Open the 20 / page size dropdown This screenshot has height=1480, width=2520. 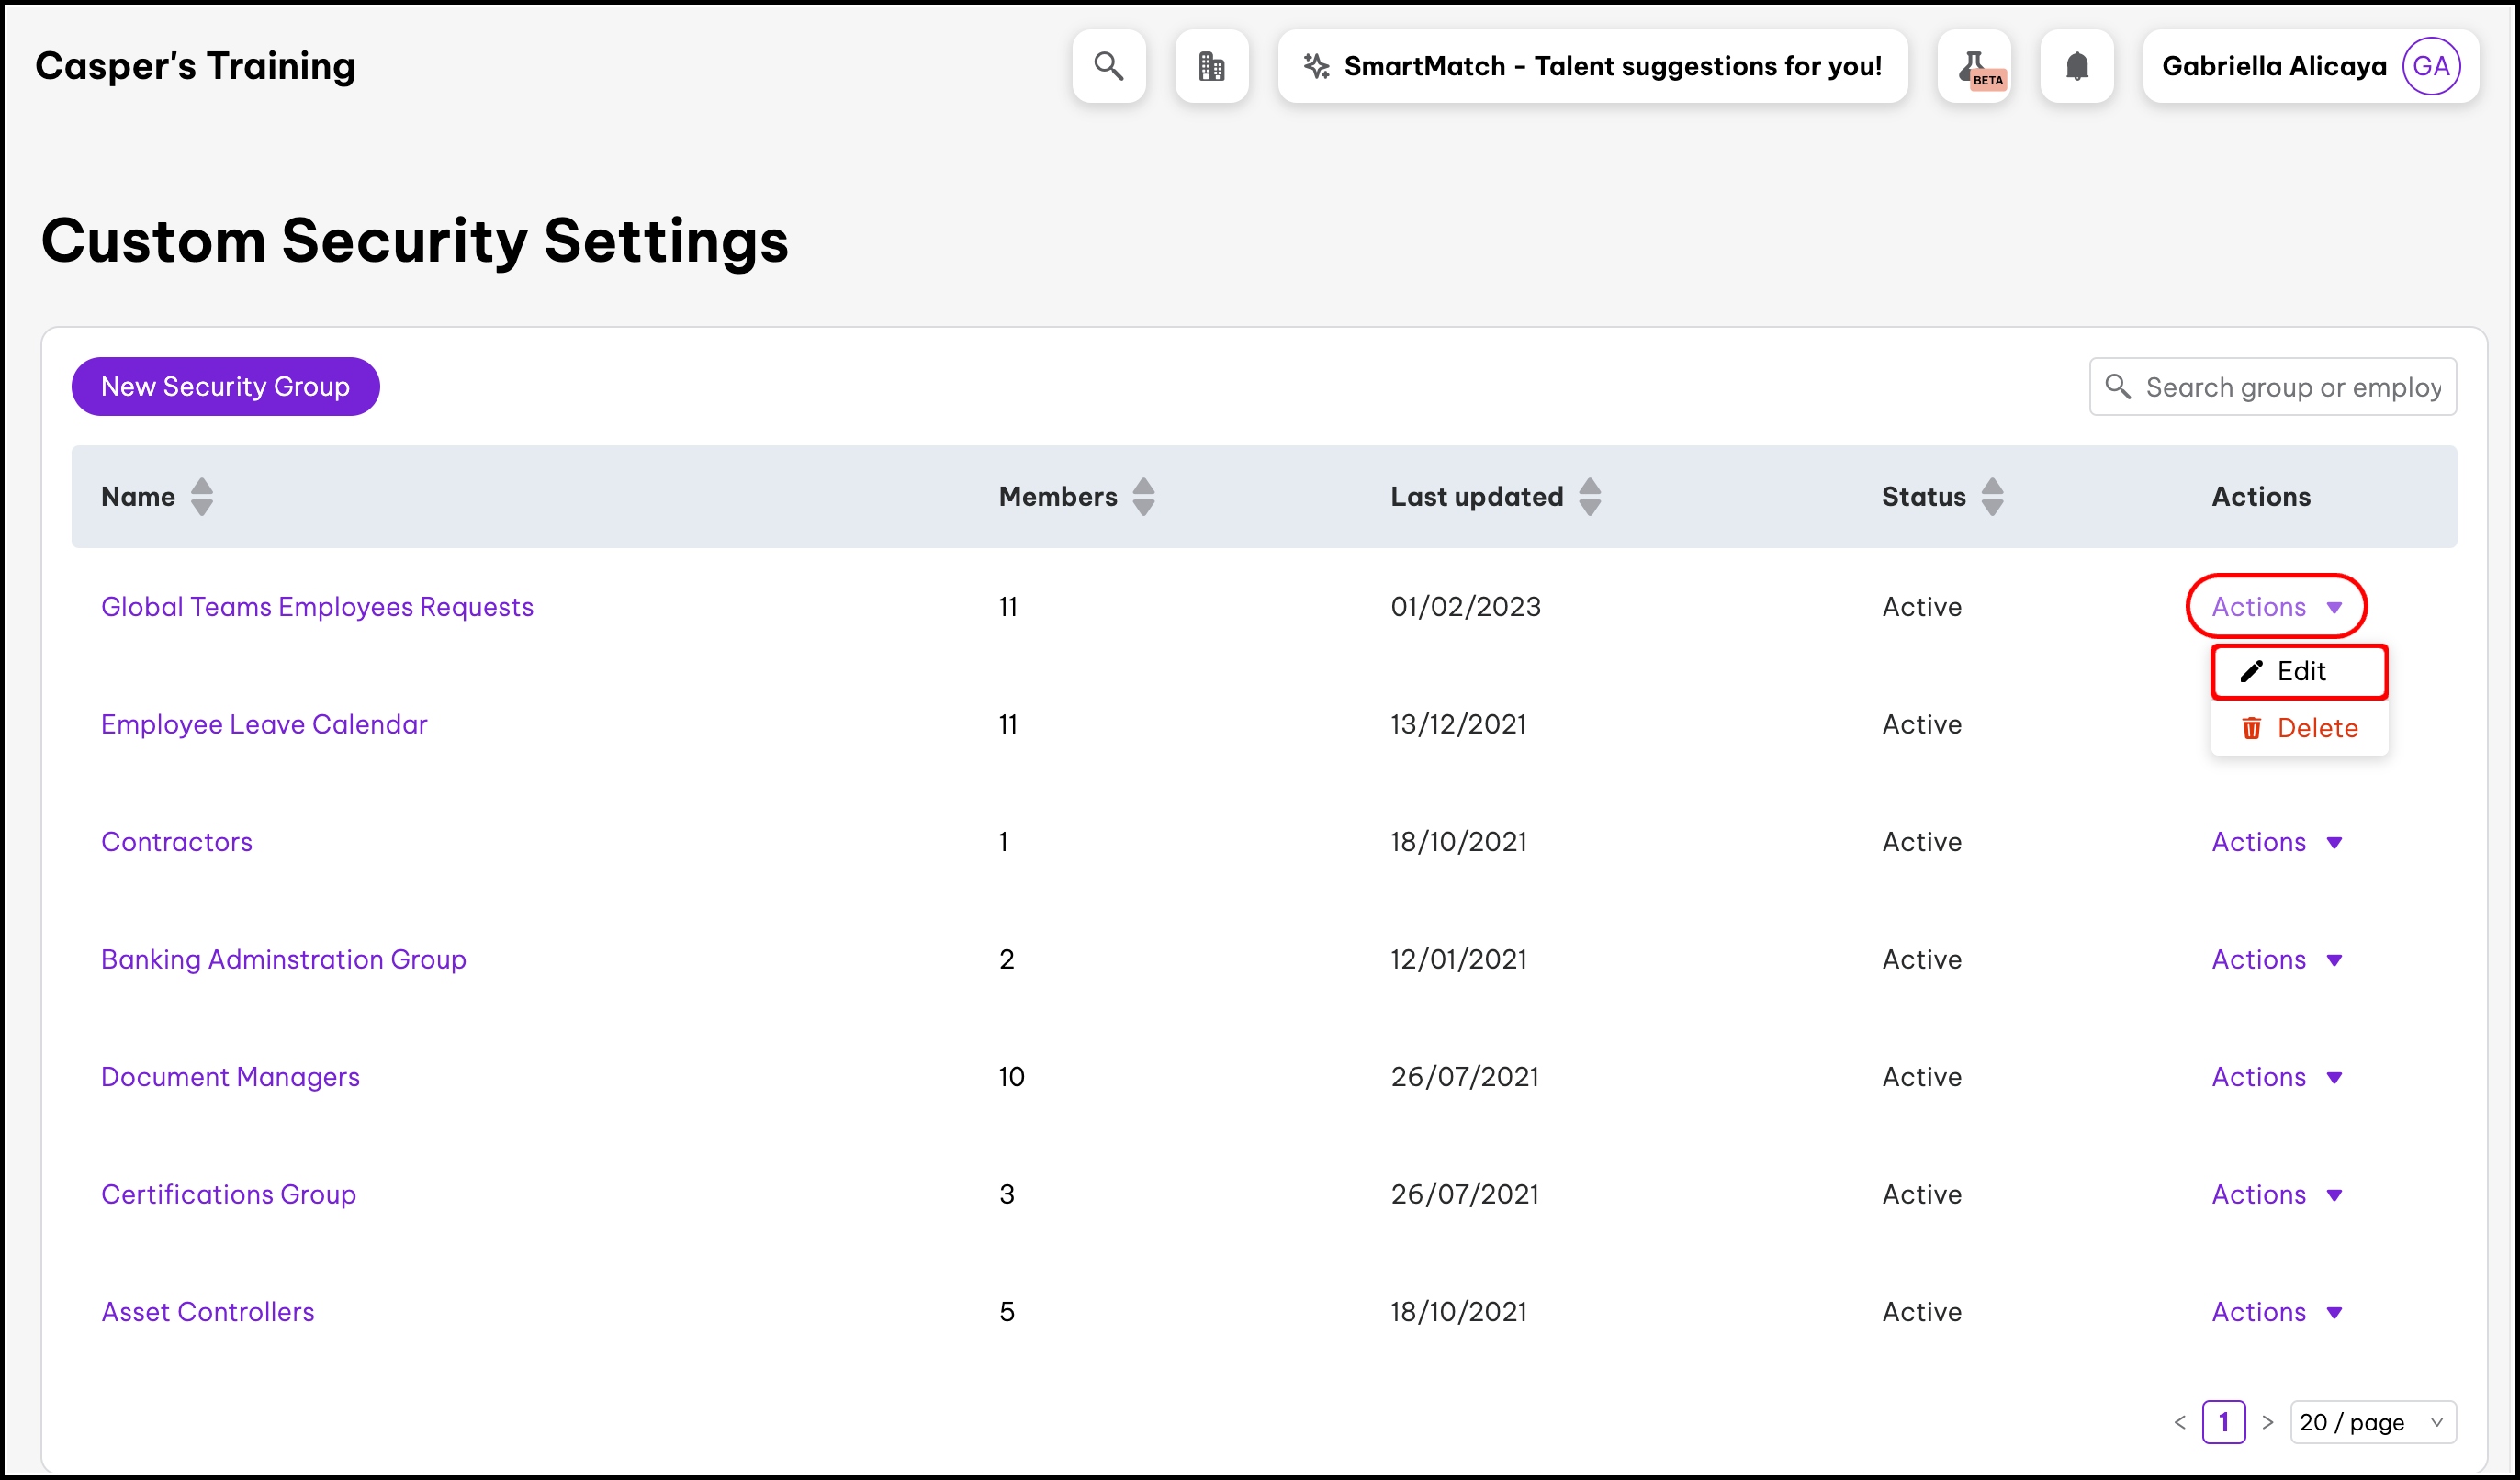(2371, 1422)
